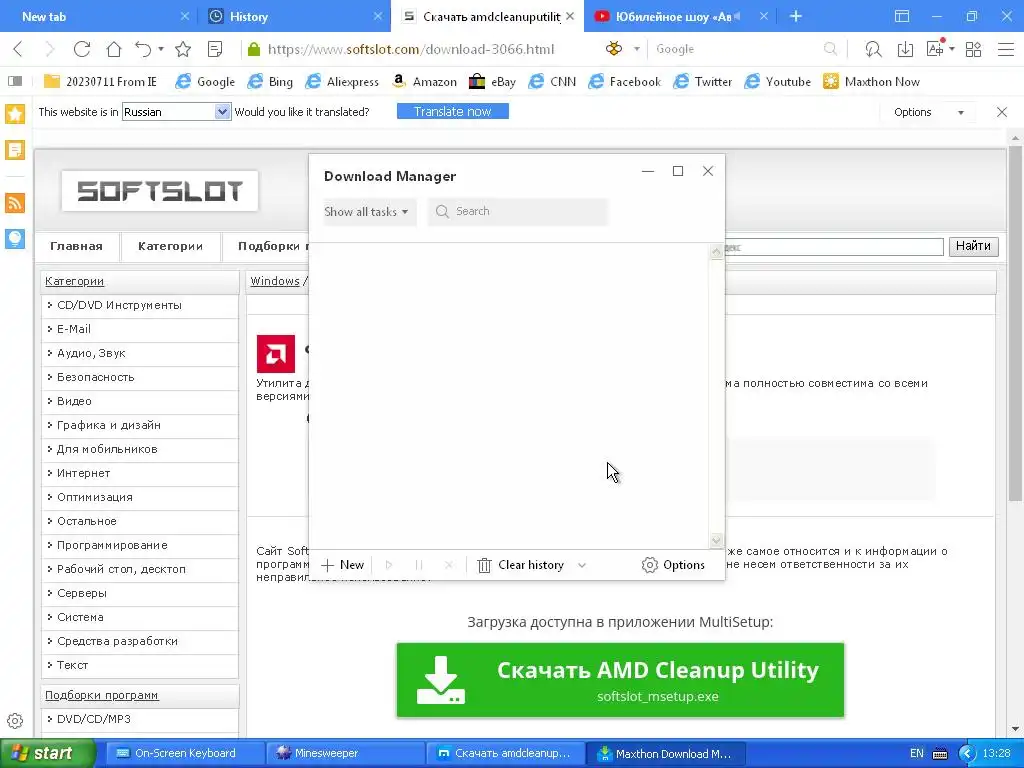1024x768 pixels.
Task: Open the extensions grid icon
Action: 974,49
